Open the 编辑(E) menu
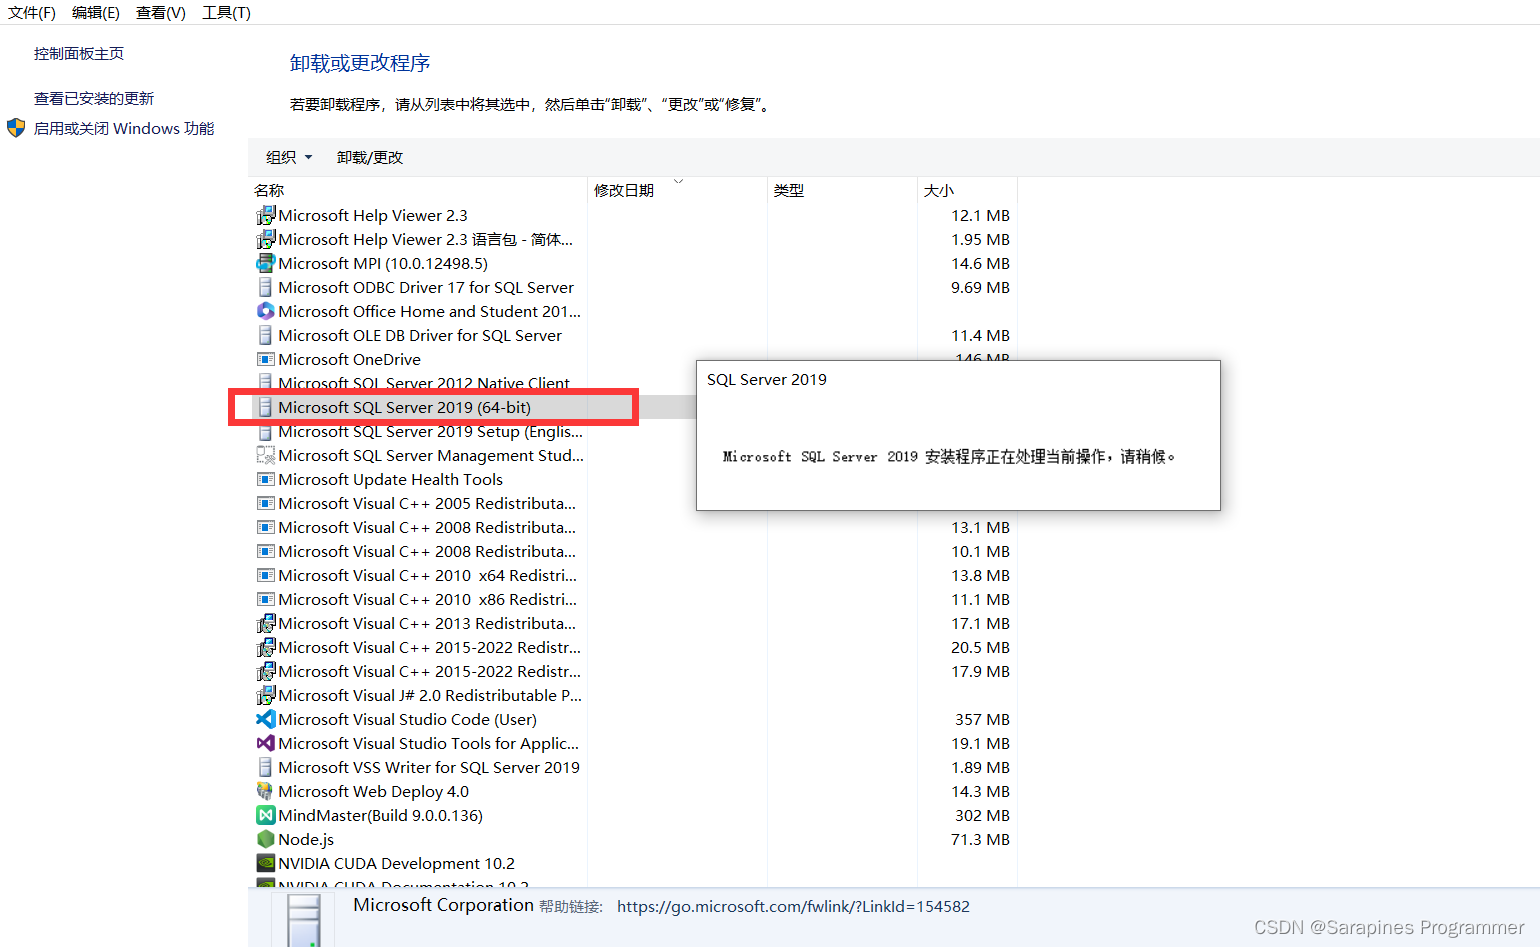1540x947 pixels. point(96,13)
